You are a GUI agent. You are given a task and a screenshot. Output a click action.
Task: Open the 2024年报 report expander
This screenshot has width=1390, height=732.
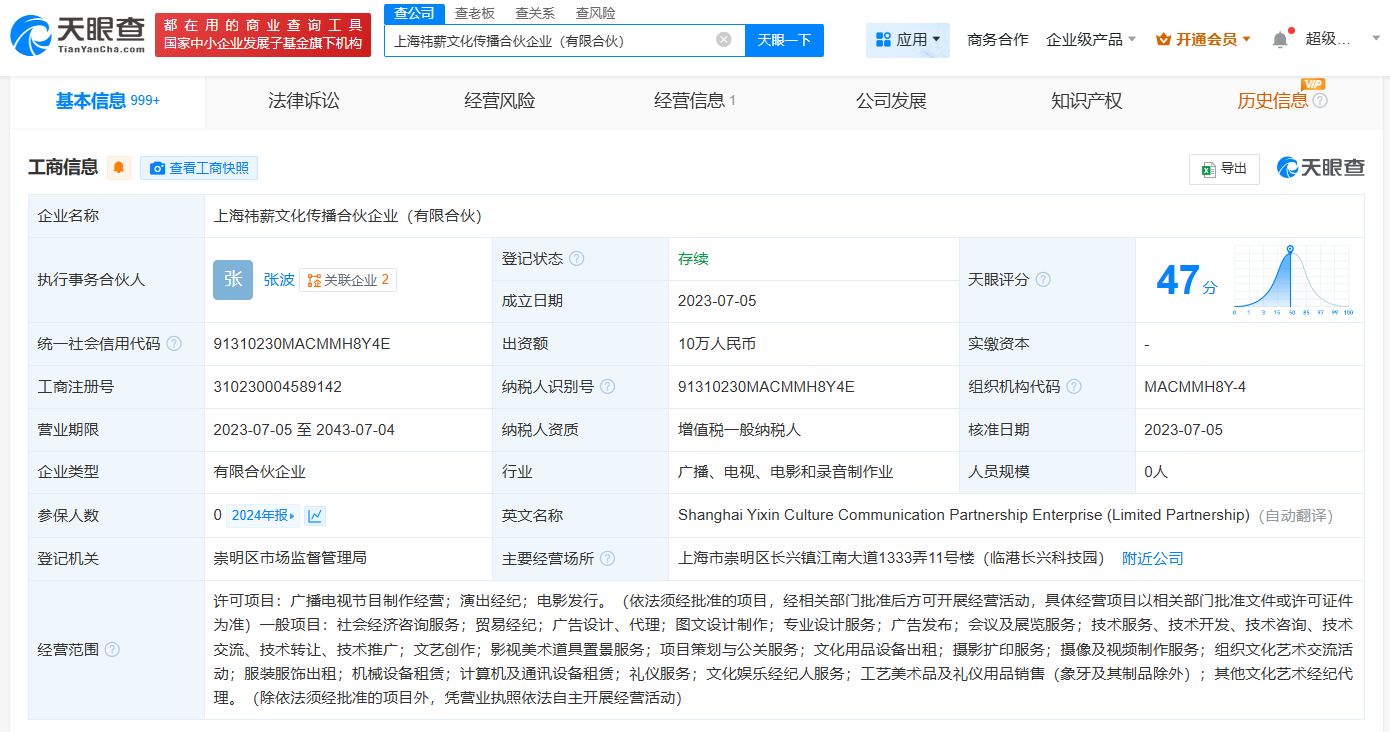coord(264,516)
